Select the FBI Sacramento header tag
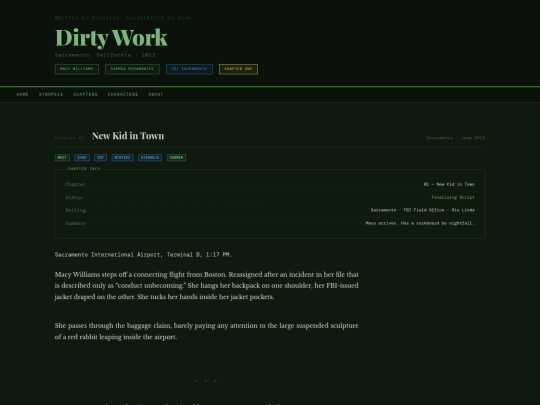 [189, 69]
